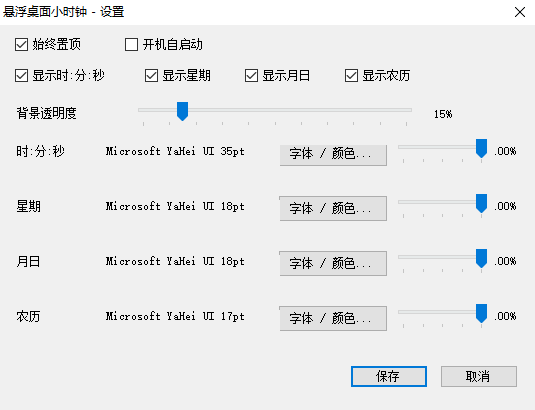Click the 背景透明度 slider thumb
Viewport: 535px width, 410px height.
[x=183, y=111]
